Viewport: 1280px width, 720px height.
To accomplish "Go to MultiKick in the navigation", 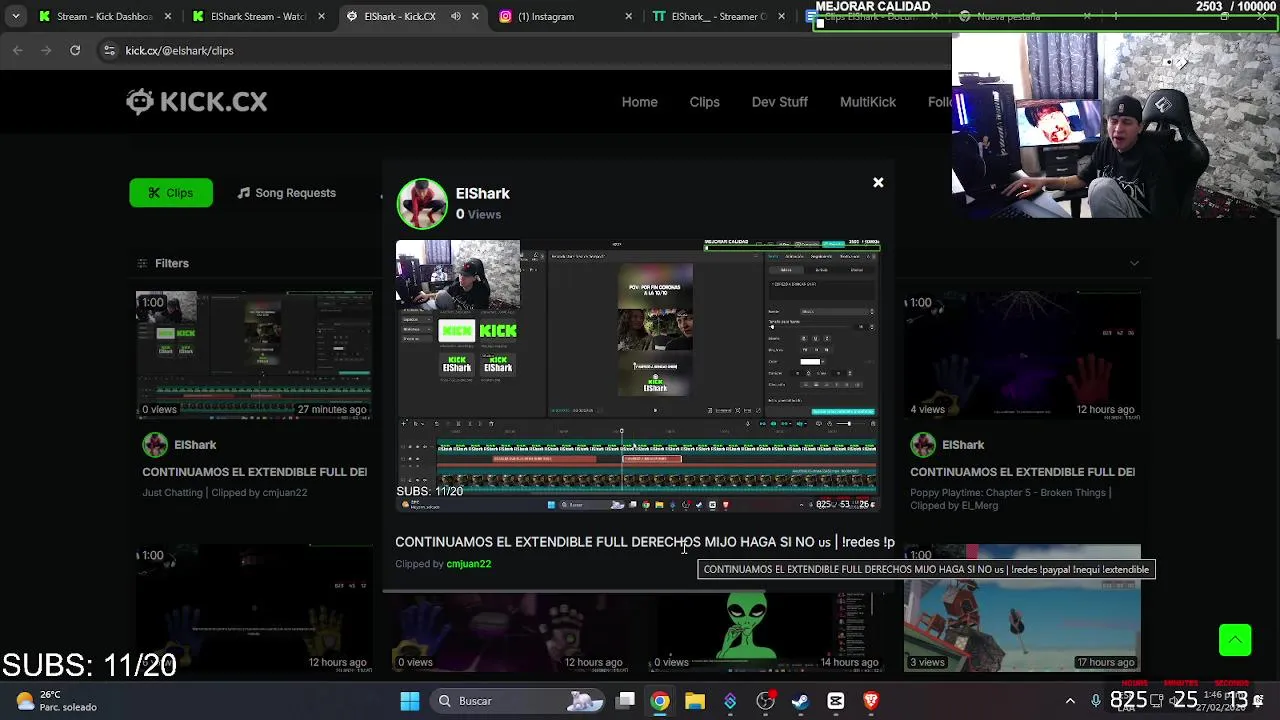I will [867, 102].
